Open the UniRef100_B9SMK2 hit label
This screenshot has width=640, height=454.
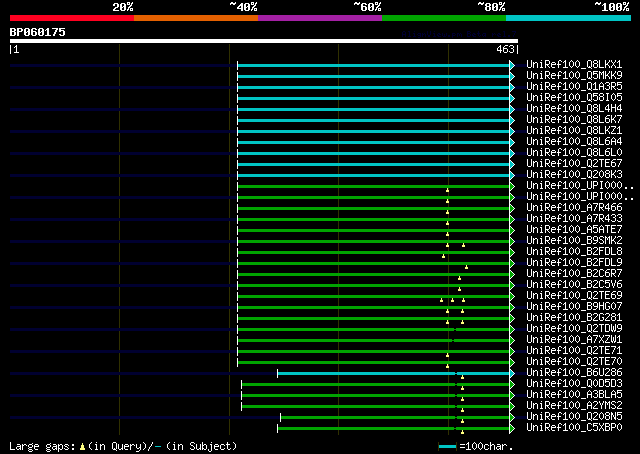(574, 240)
